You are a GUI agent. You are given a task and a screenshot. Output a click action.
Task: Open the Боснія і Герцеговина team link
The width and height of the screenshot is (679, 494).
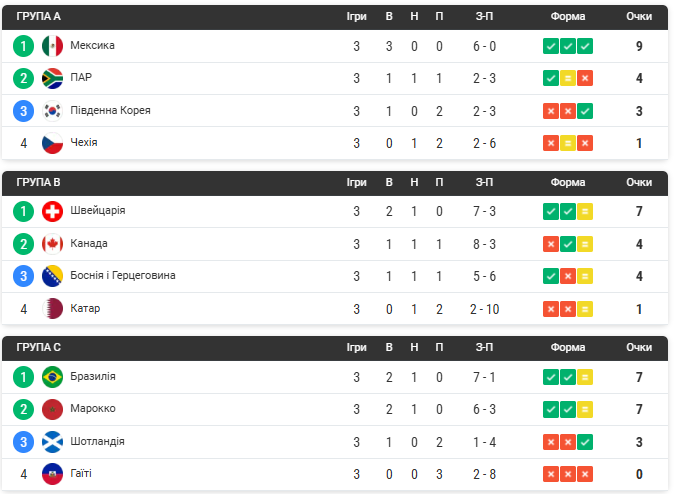tap(123, 275)
